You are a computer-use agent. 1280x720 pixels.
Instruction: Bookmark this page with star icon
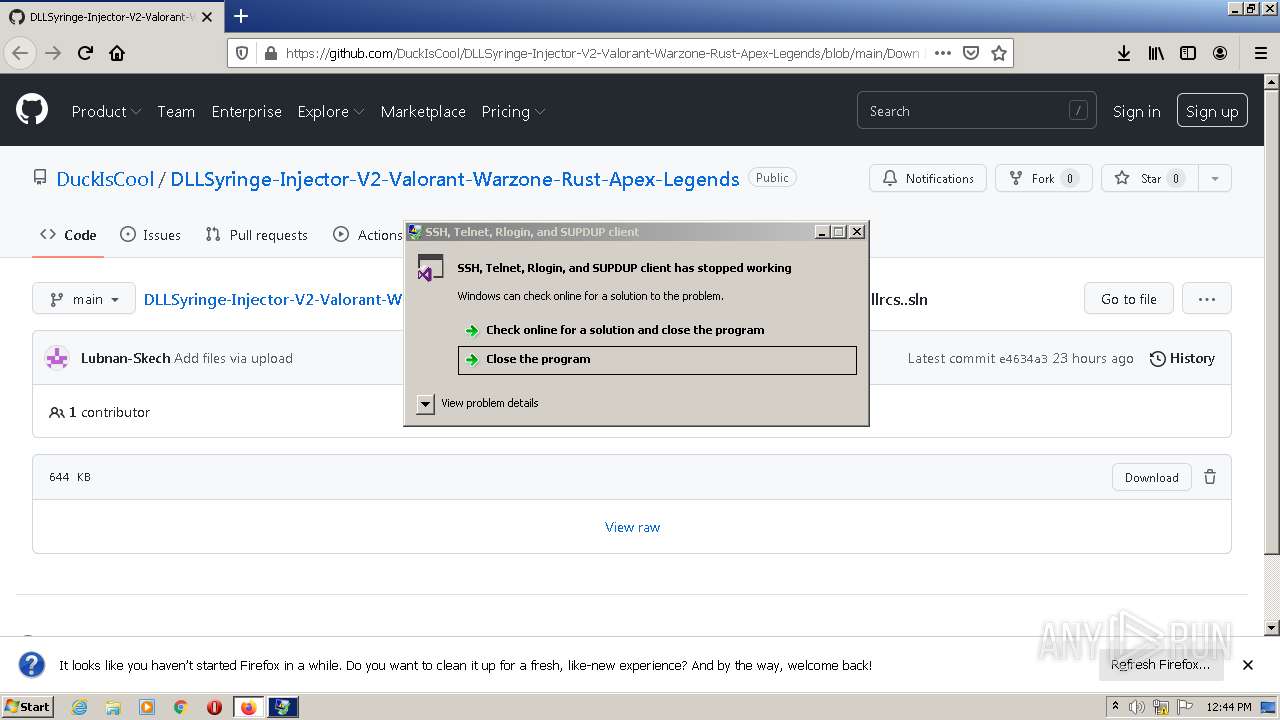click(998, 53)
